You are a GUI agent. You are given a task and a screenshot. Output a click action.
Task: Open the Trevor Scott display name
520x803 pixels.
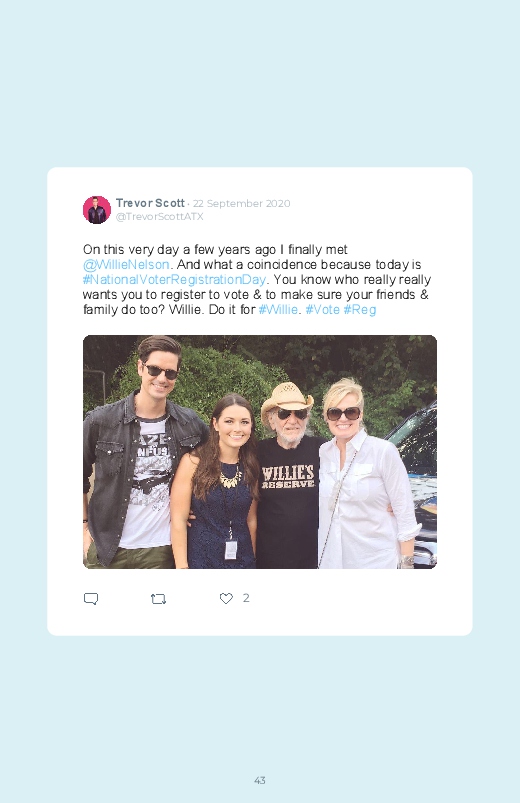[x=150, y=203]
